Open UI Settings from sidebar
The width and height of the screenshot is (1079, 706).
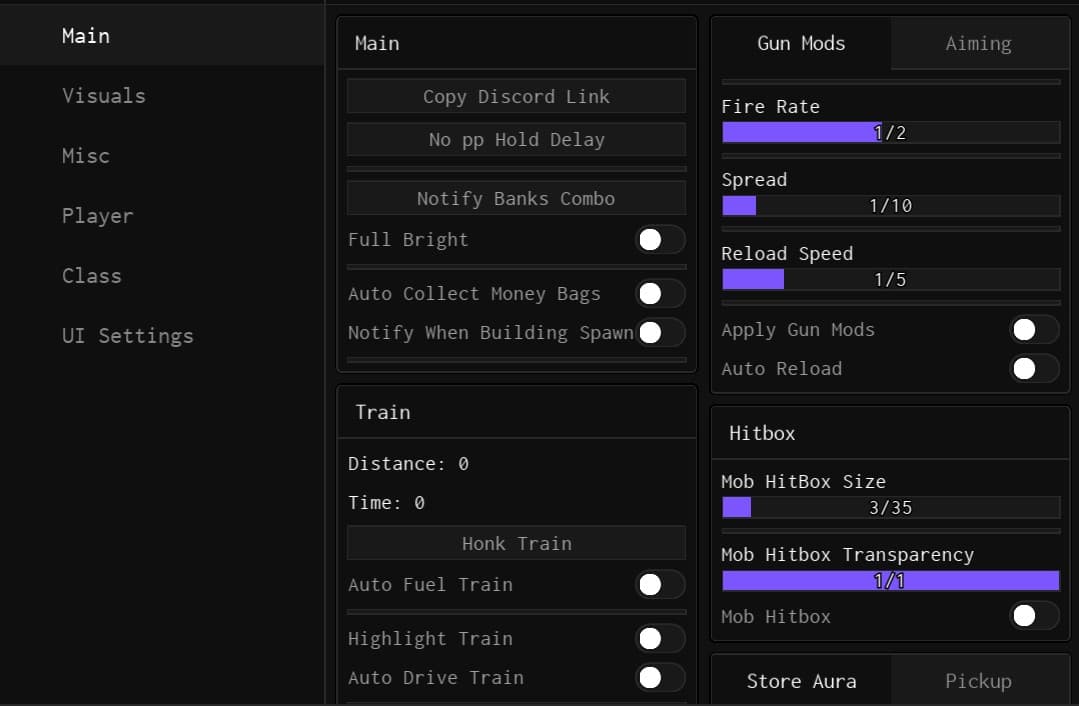127,336
